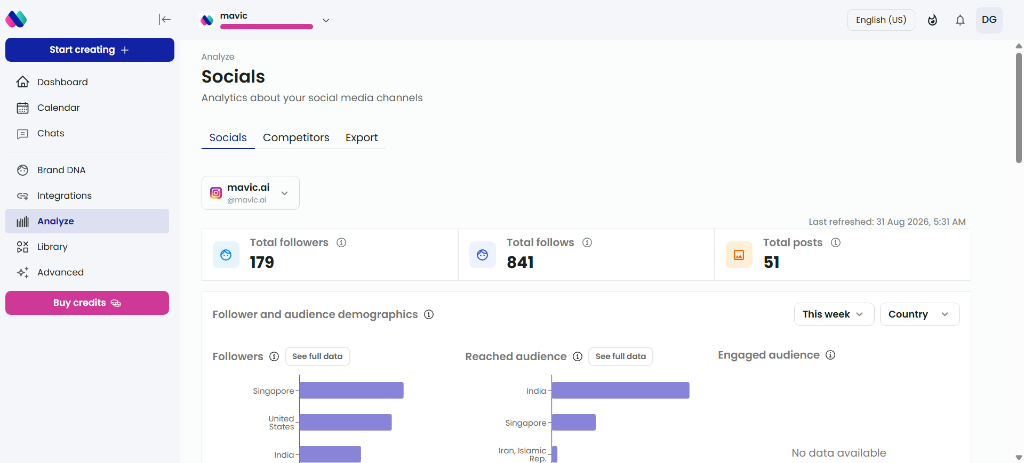This screenshot has height=463, width=1024.
Task: Click the Total posts image icon
Action: (x=739, y=255)
